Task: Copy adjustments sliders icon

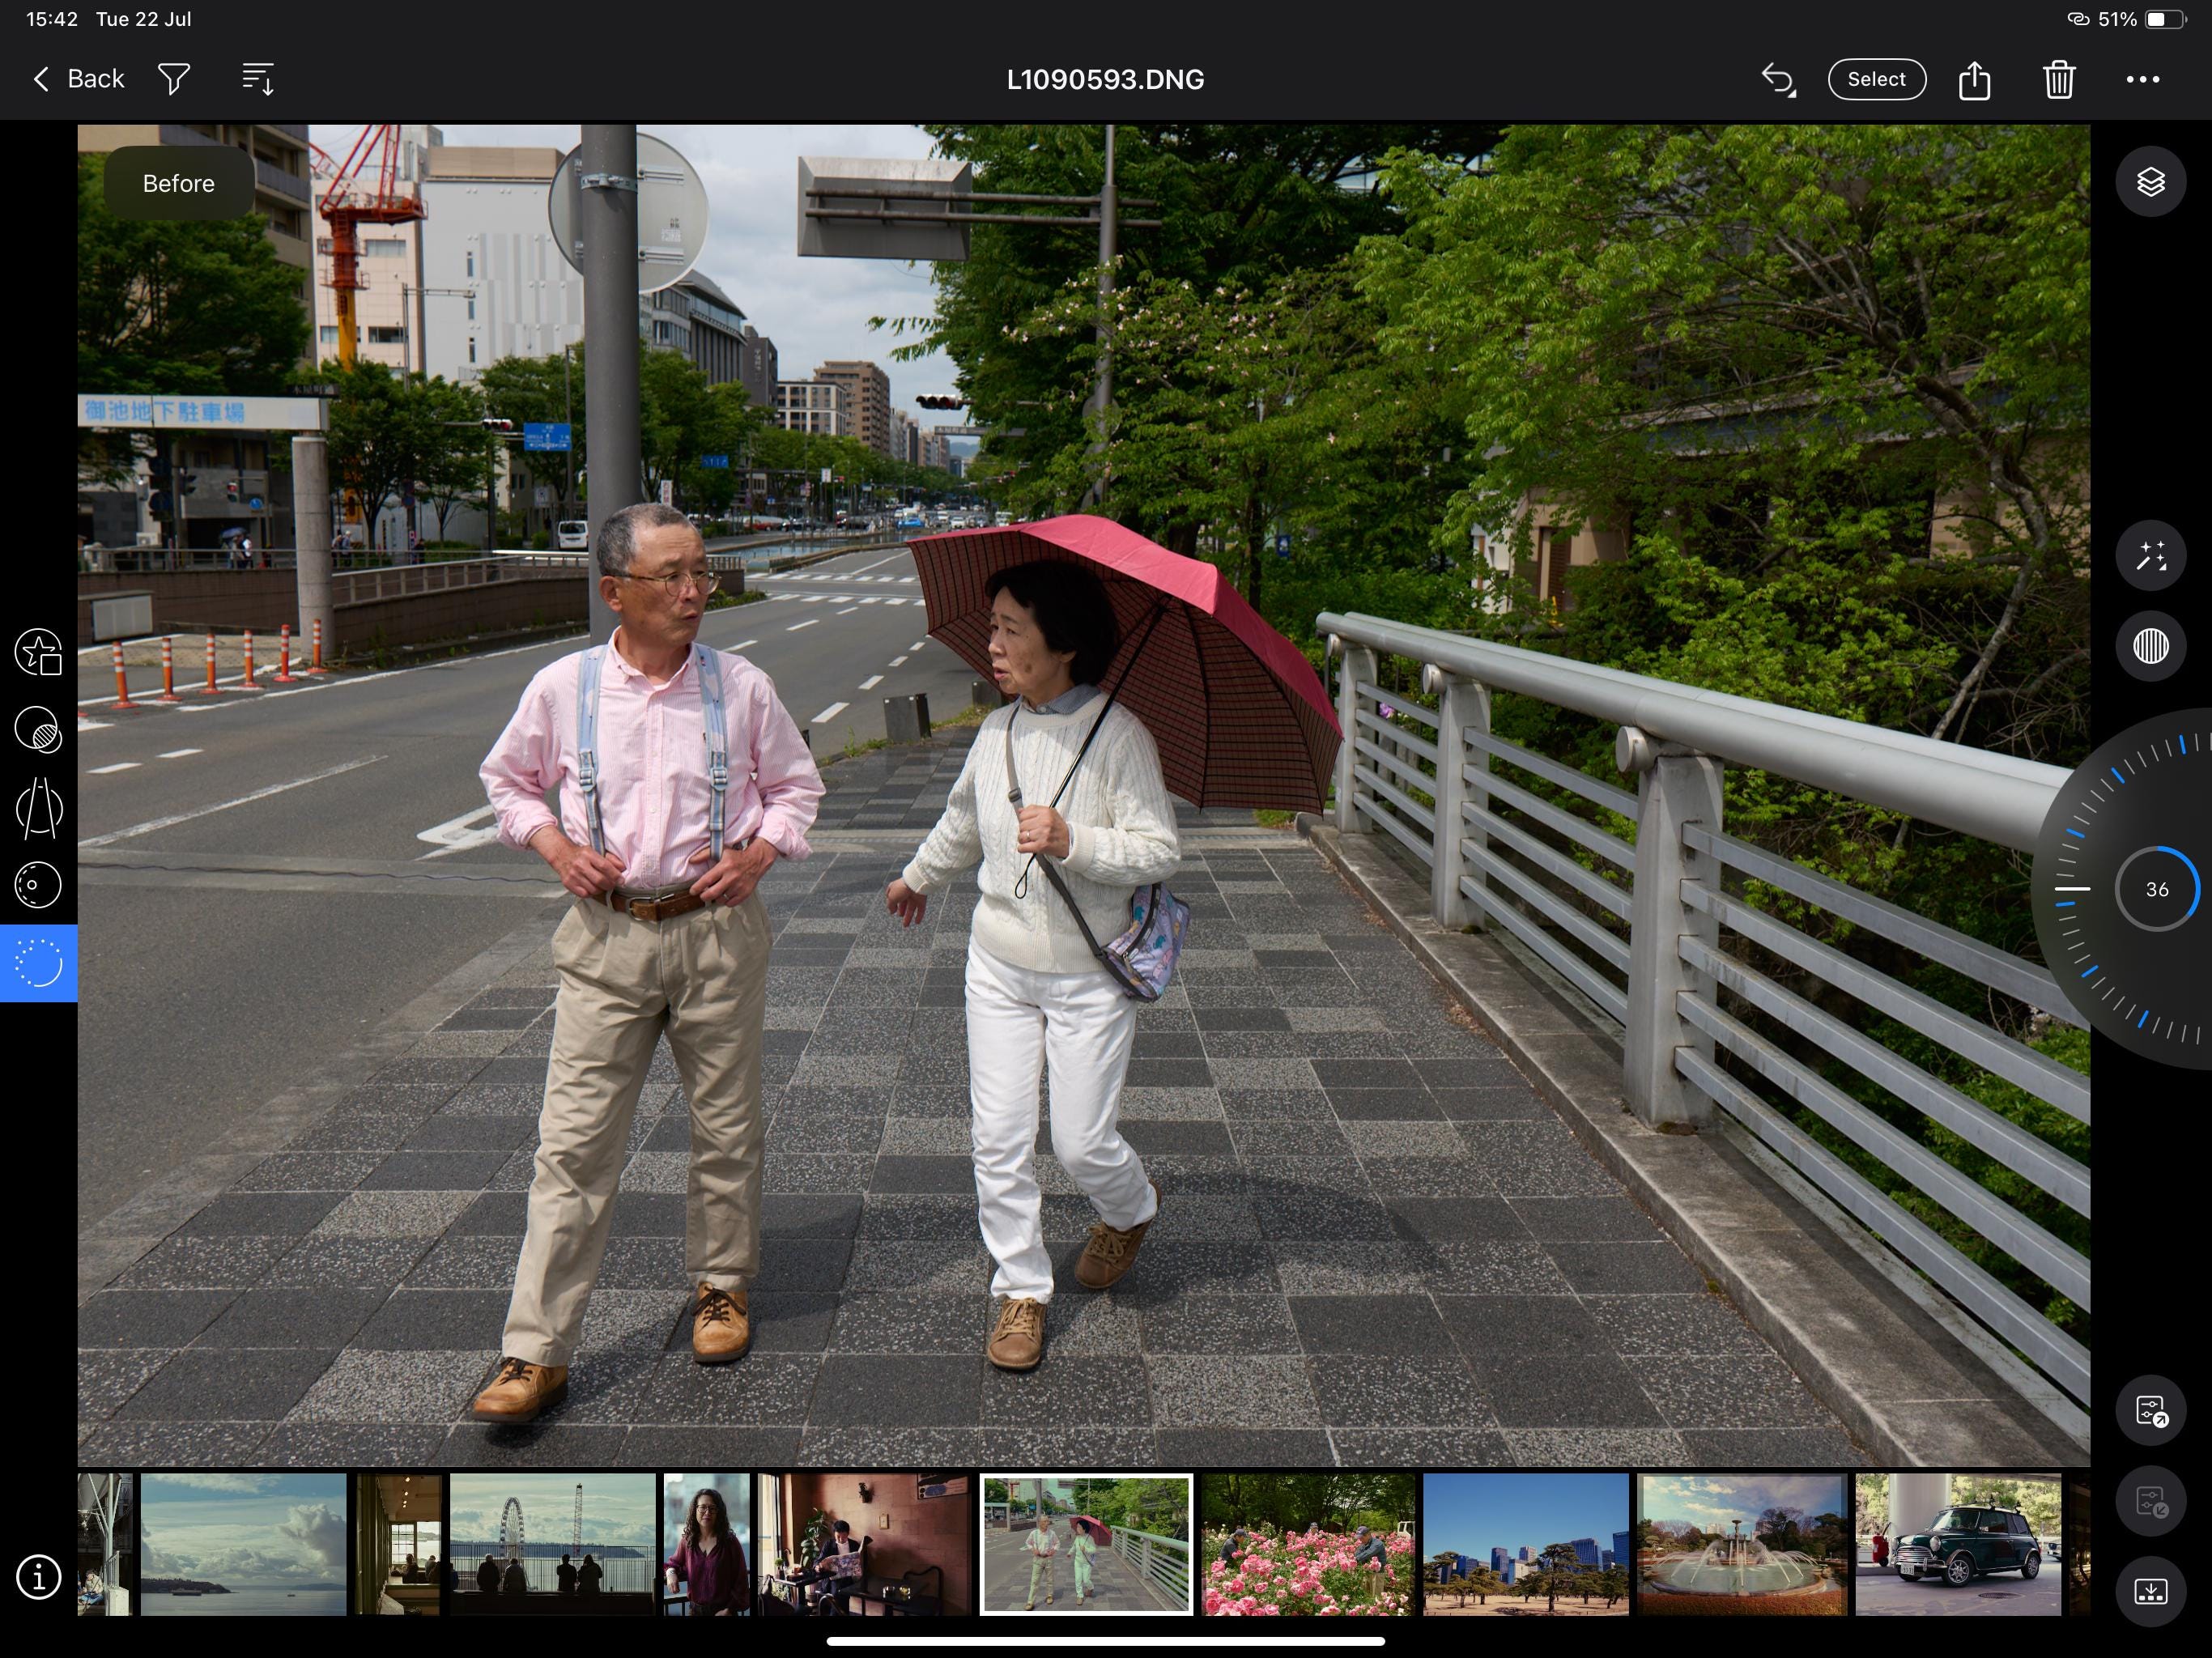Action: click(2150, 1411)
